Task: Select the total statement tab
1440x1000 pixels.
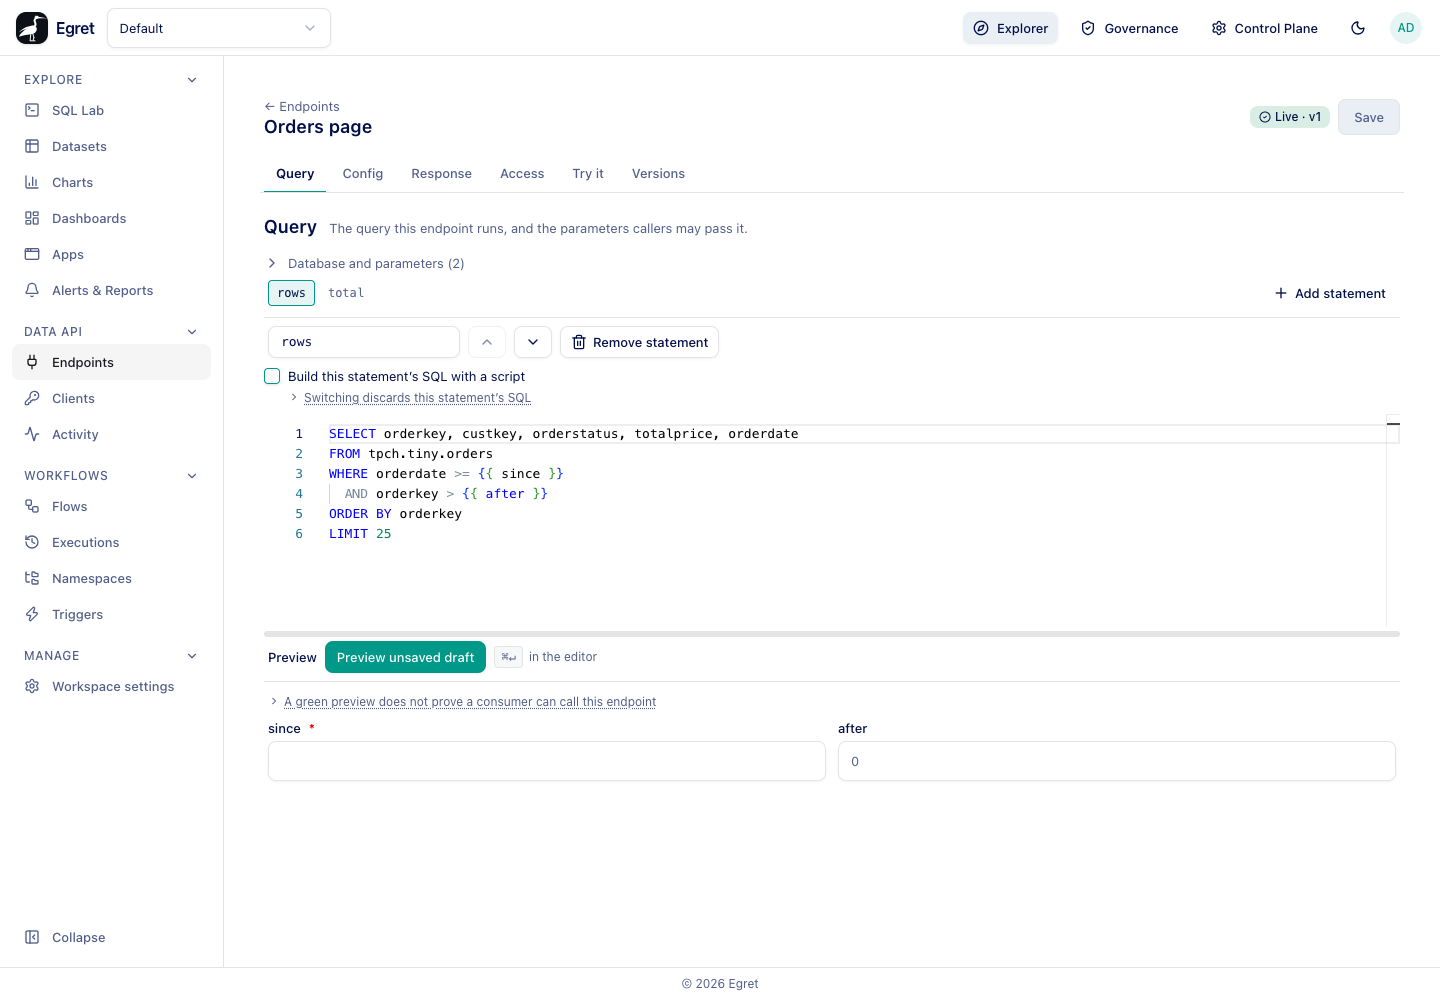Action: point(346,293)
